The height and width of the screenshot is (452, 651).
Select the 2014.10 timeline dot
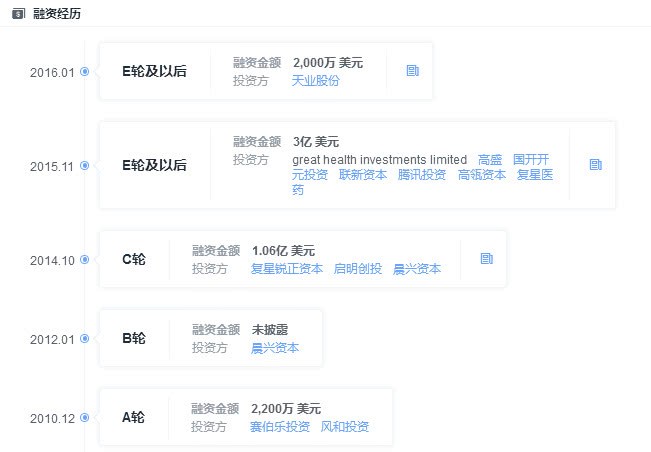(x=85, y=259)
